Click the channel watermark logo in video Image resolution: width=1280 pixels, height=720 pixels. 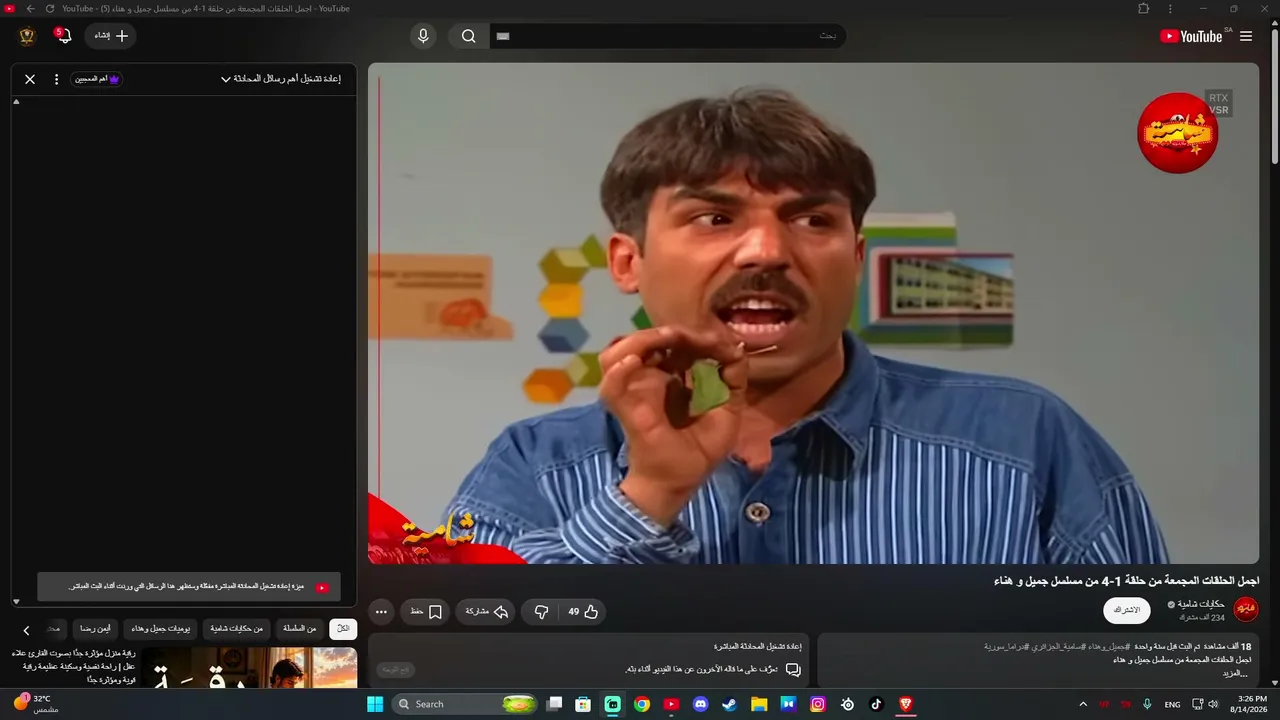pos(1178,132)
